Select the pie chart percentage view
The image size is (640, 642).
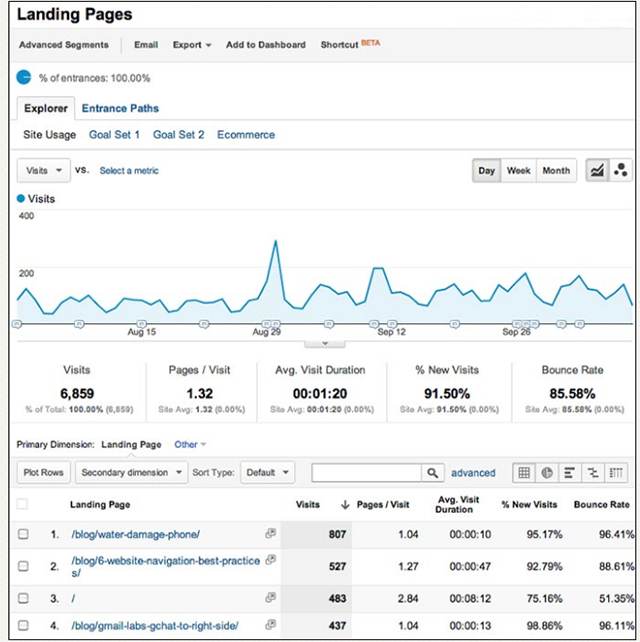[547, 473]
